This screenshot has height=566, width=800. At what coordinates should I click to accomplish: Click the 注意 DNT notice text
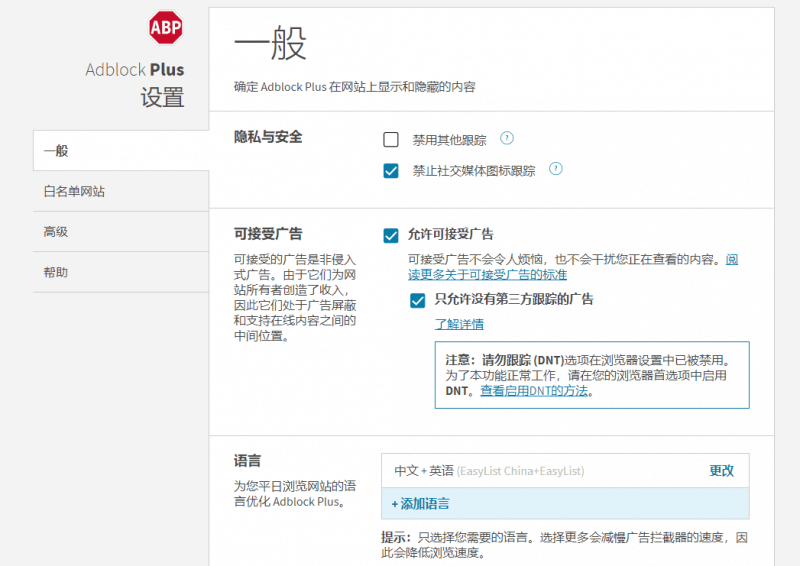coord(589,375)
